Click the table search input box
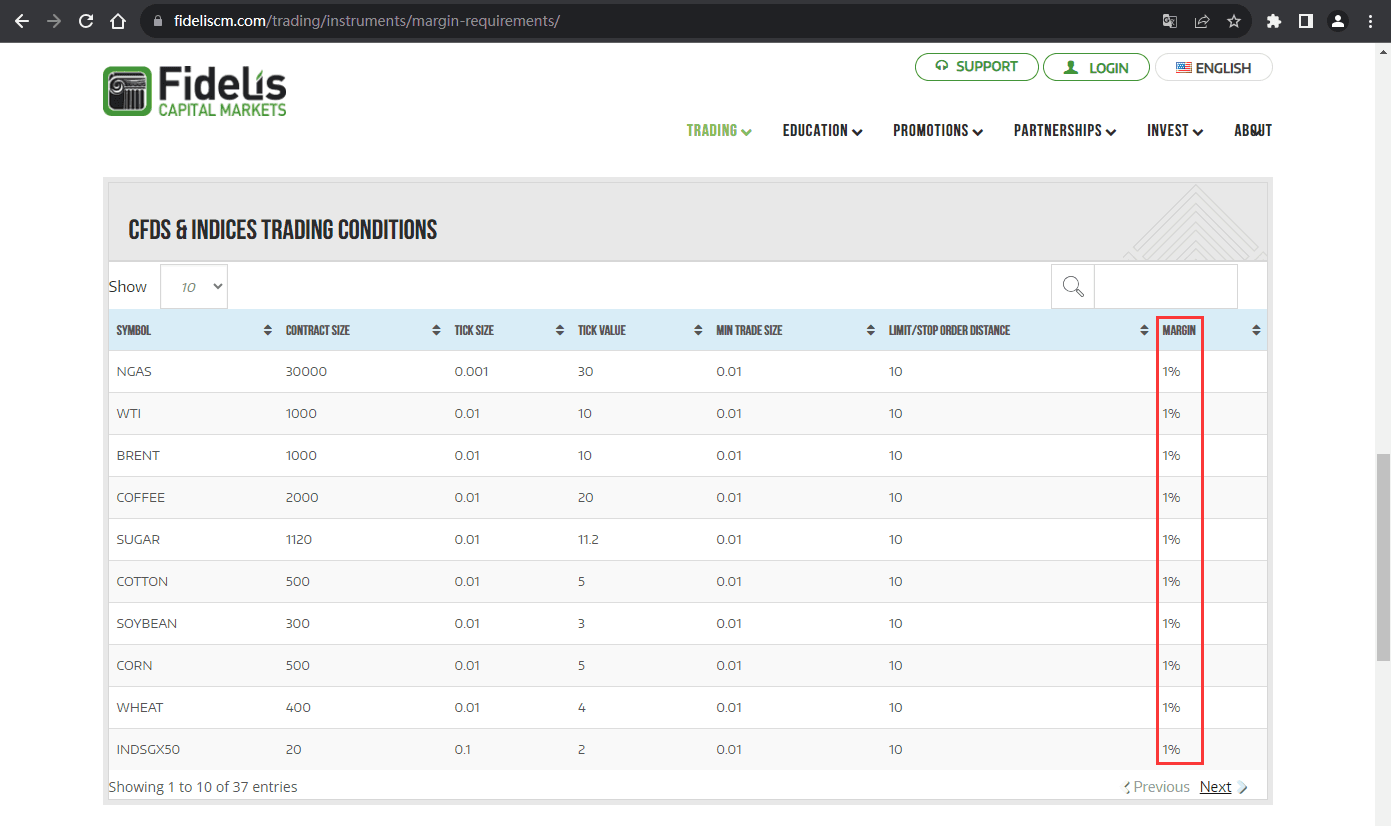Screen dimensions: 1391x826 tap(1166, 287)
